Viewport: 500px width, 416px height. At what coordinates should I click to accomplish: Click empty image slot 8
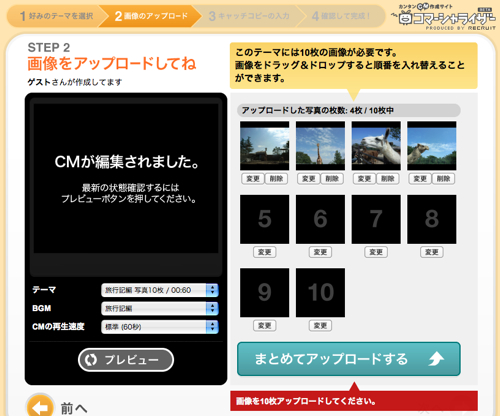tap(432, 219)
